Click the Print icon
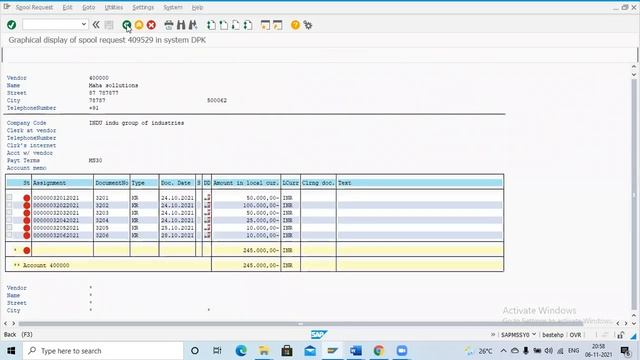The height and width of the screenshot is (360, 640). [x=169, y=25]
